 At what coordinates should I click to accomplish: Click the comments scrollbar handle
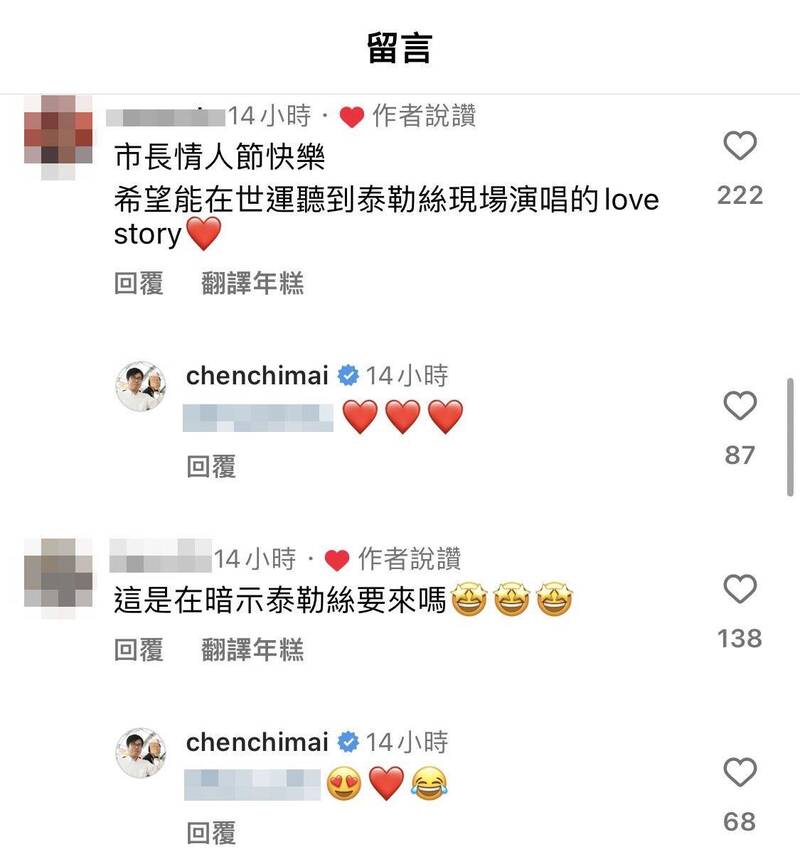pos(790,437)
